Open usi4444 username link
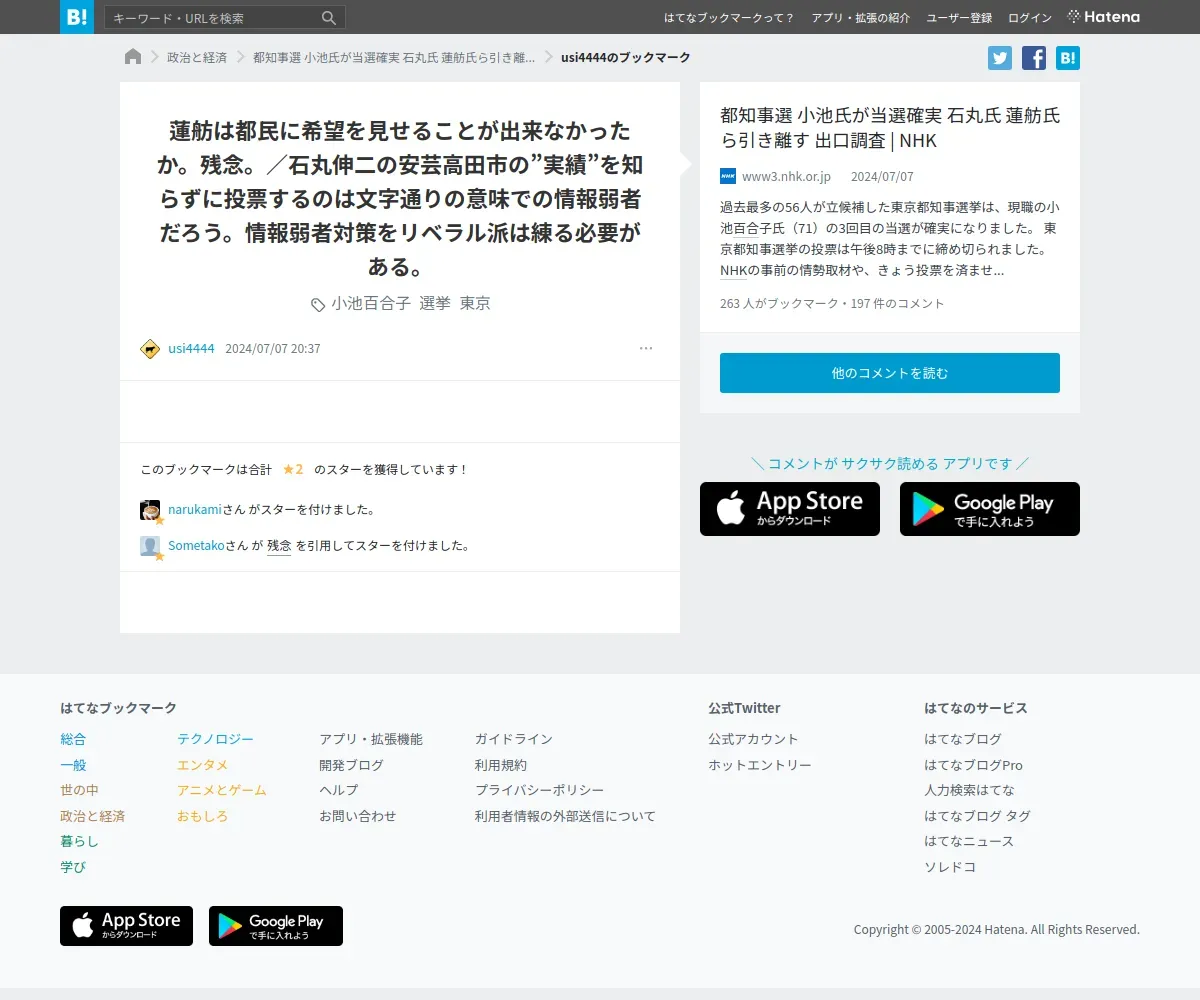 click(x=191, y=349)
